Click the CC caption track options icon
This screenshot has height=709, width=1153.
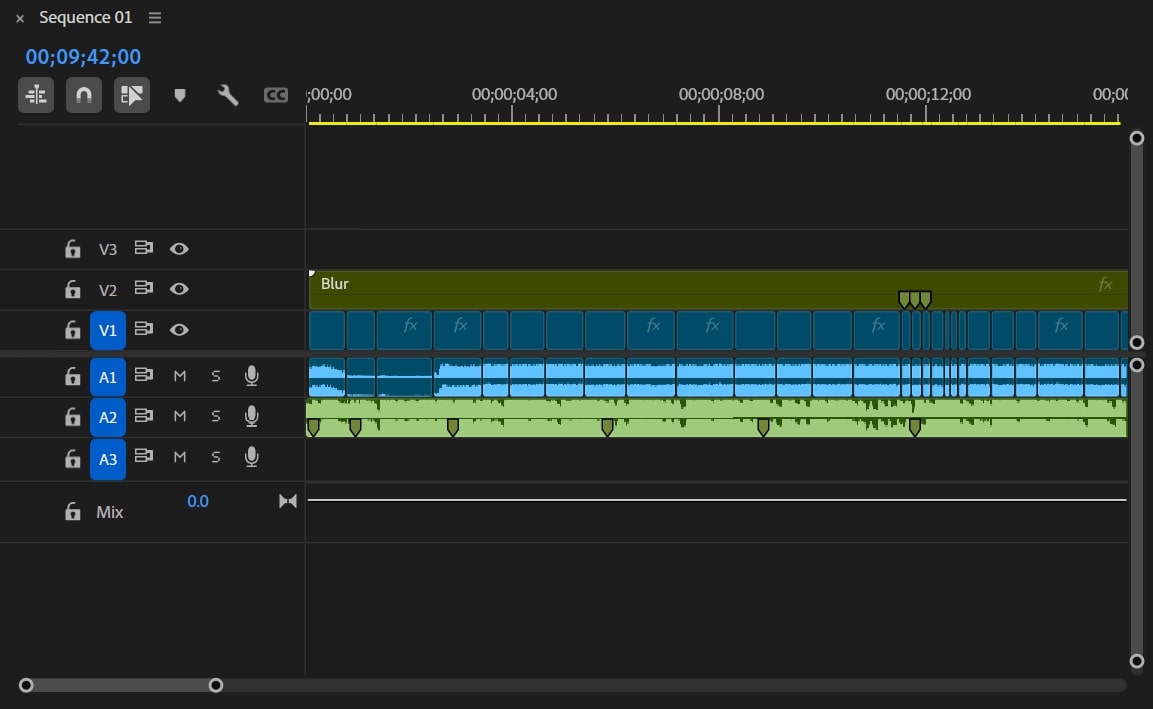coord(276,95)
